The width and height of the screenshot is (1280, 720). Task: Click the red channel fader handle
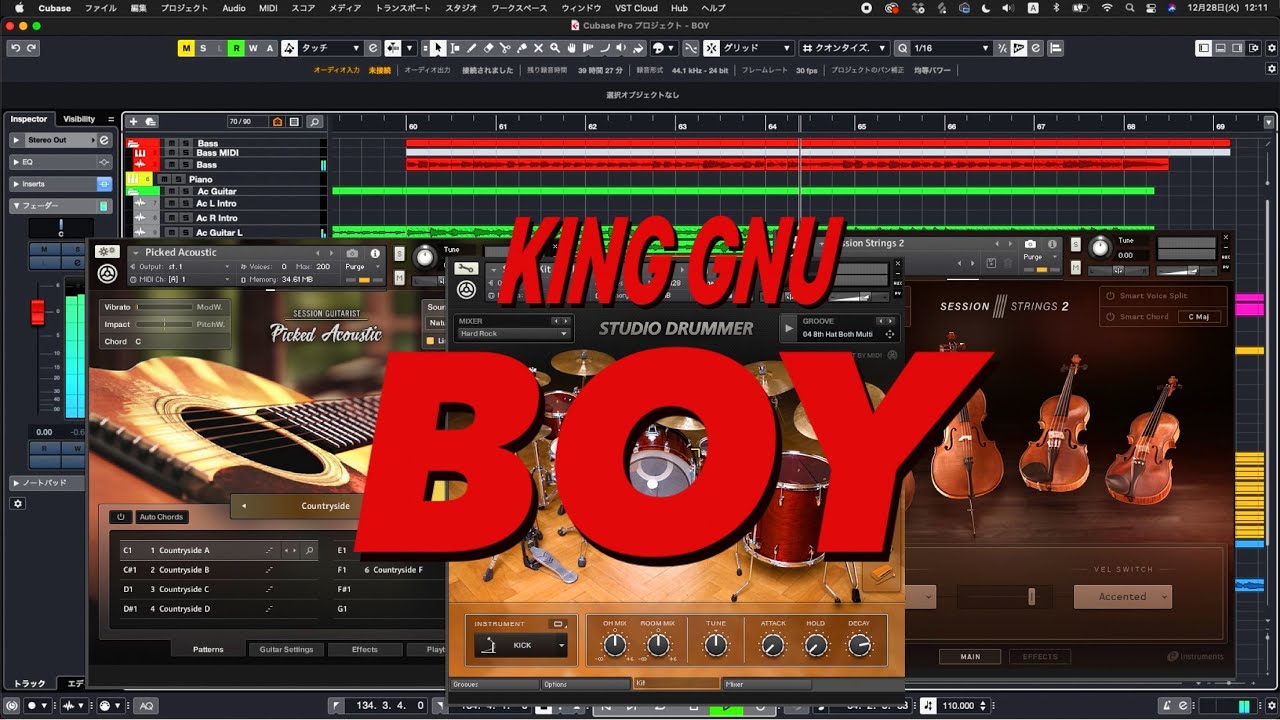pyautogui.click(x=38, y=311)
